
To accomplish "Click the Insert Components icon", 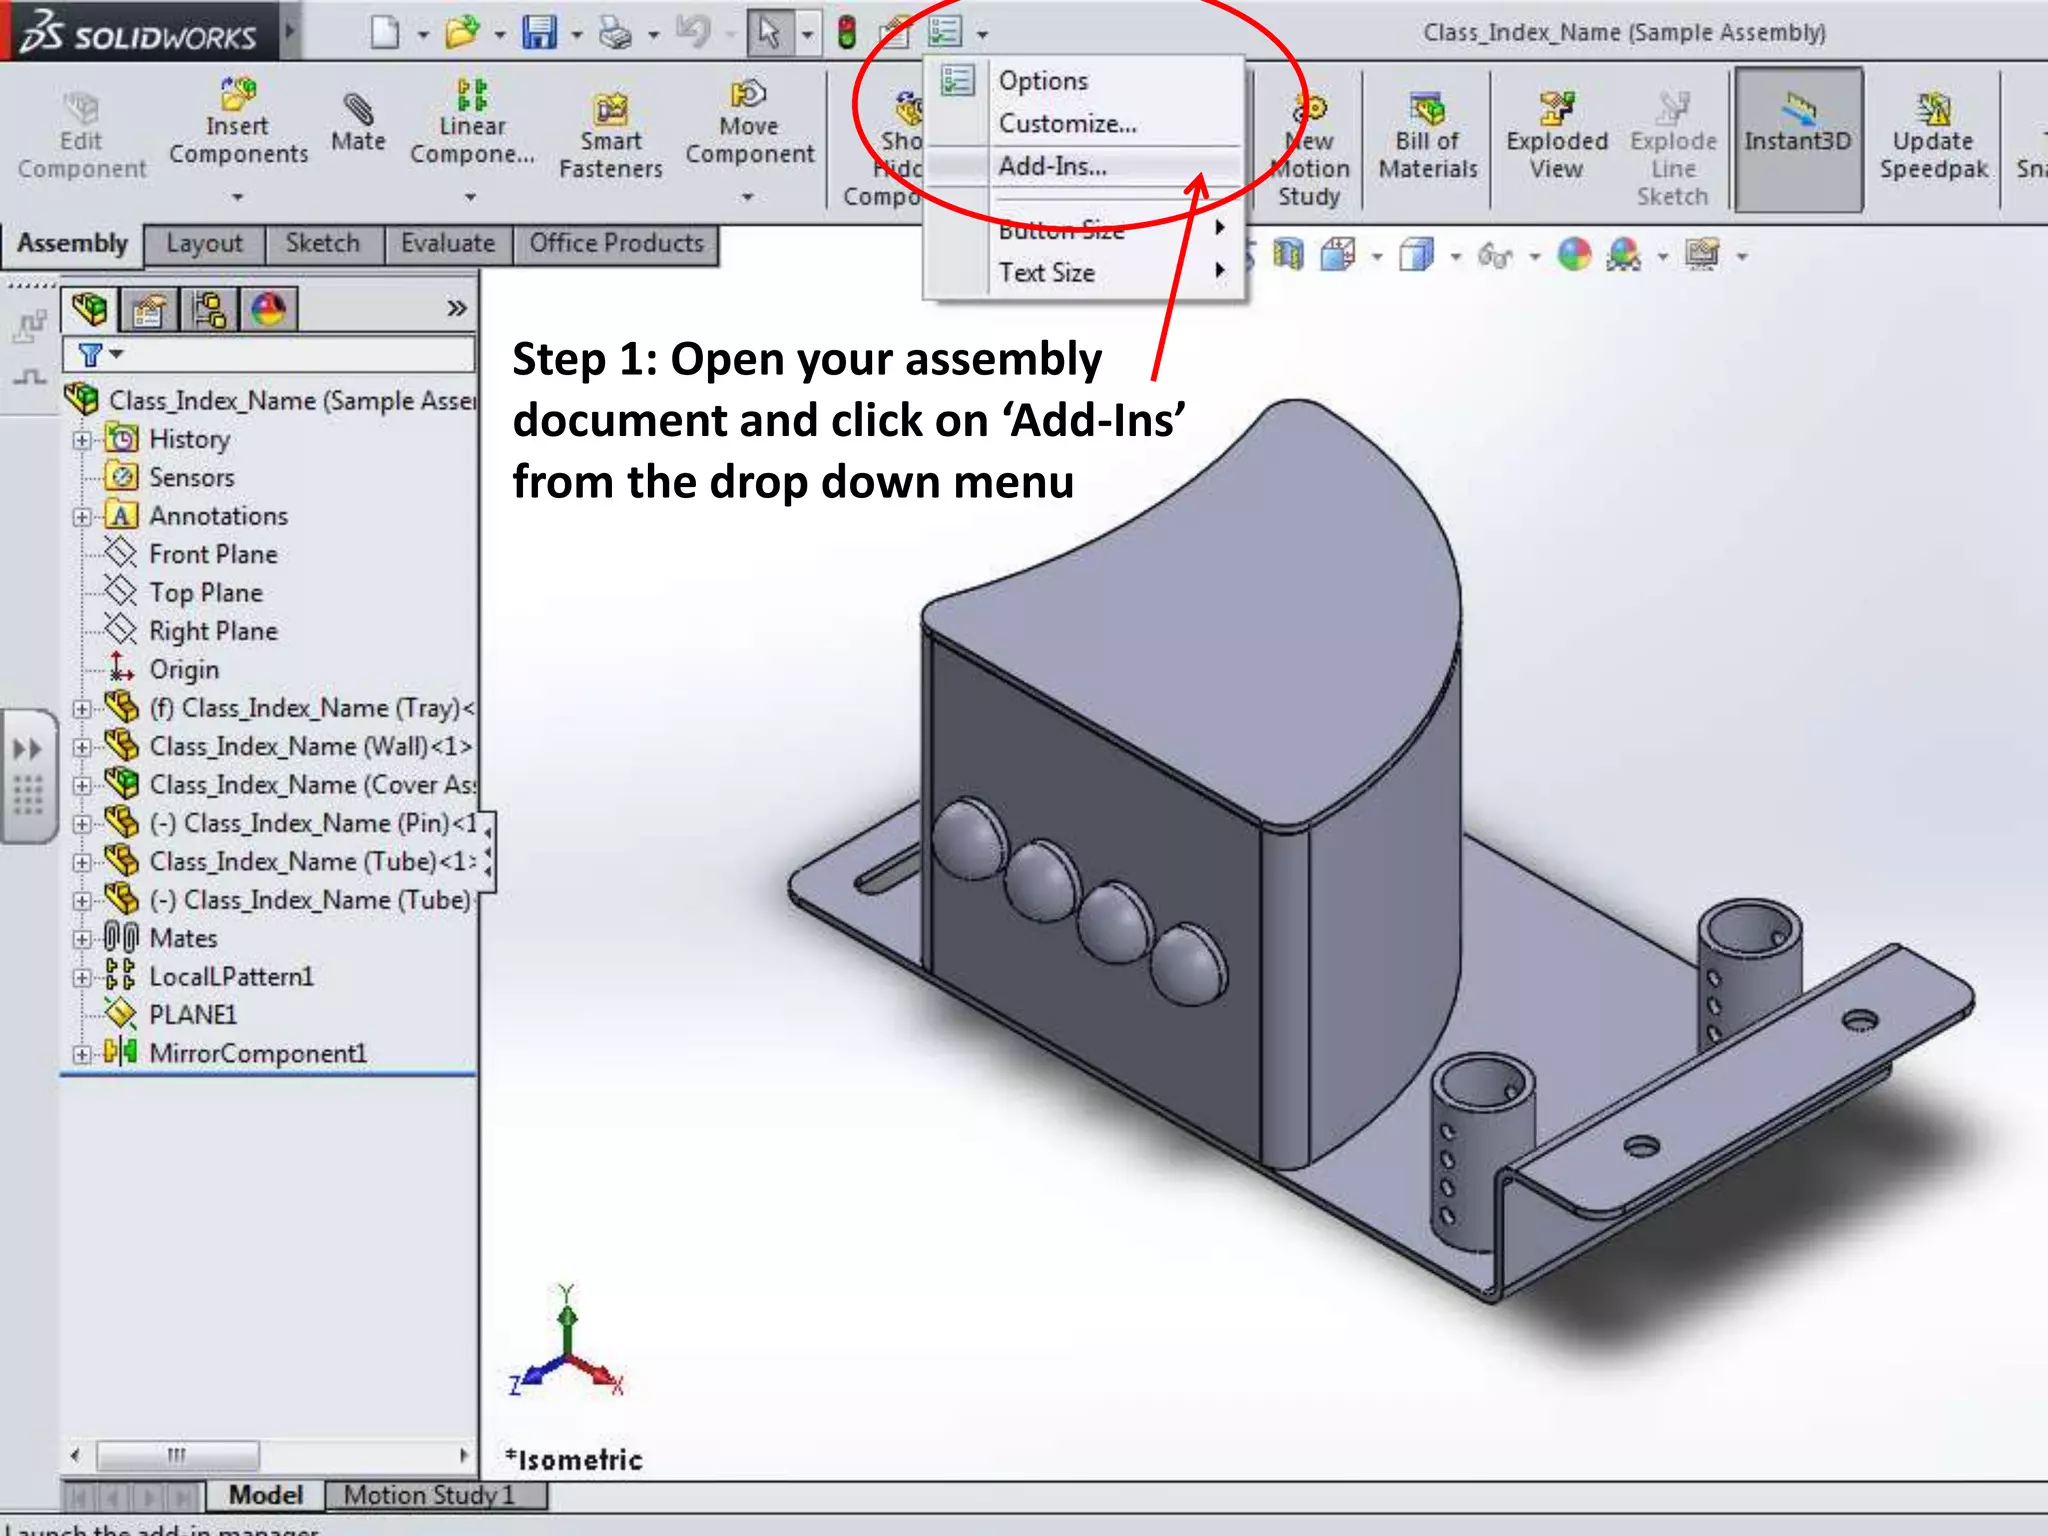I will (x=238, y=95).
